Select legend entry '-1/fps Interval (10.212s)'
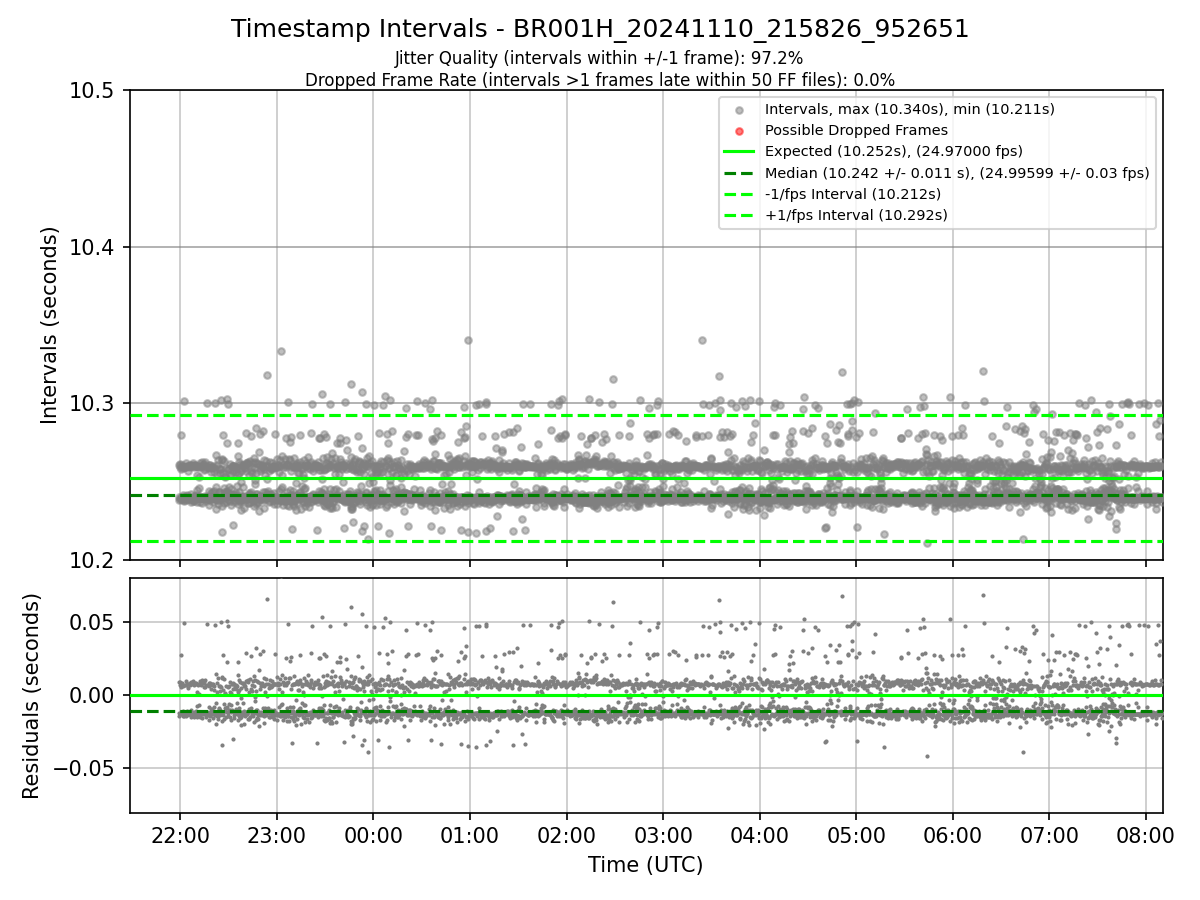1200x900 pixels. 853,193
